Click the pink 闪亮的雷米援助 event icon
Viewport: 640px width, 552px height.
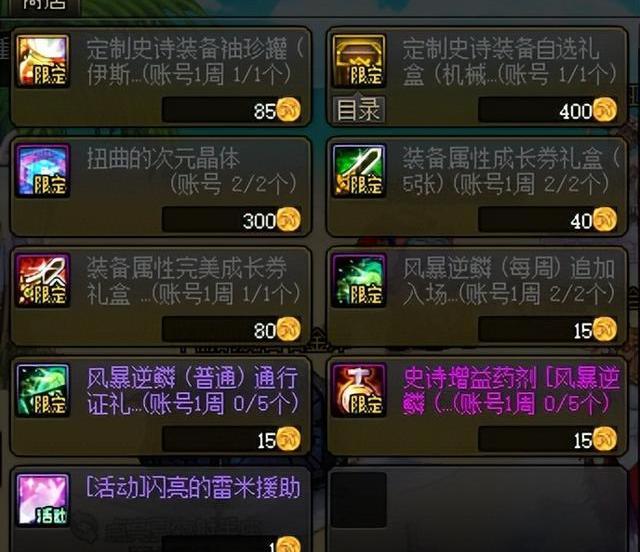coord(43,499)
